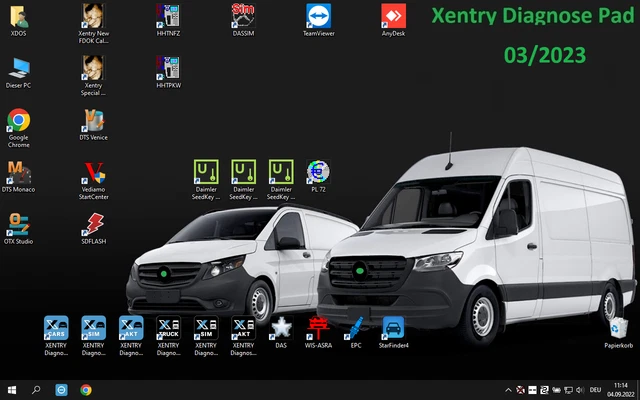
Task: Open the DAS star shortcut
Action: 281,332
